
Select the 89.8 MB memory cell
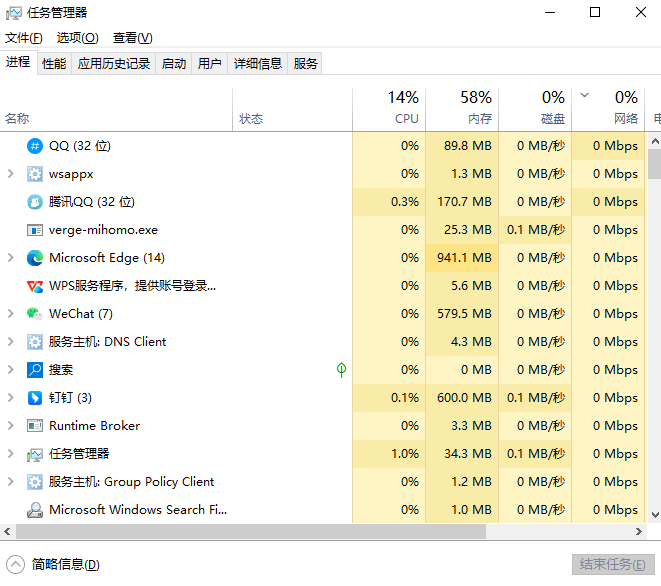pos(462,146)
